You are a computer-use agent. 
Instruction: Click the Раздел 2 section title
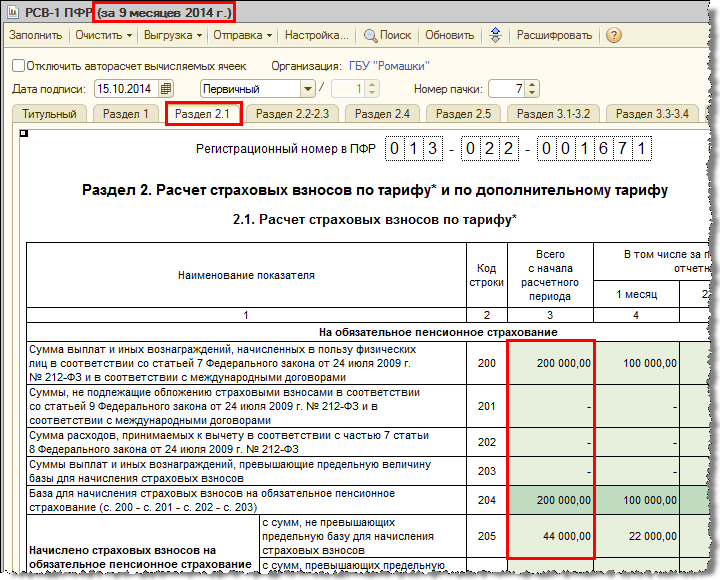(375, 190)
